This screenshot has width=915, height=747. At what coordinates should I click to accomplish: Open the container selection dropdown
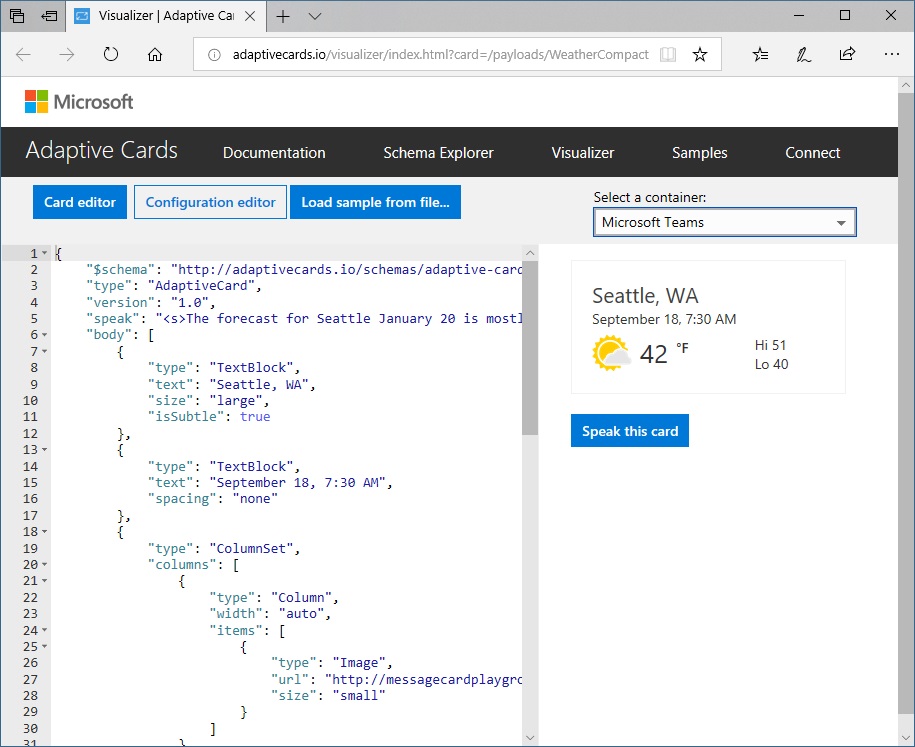click(x=725, y=222)
